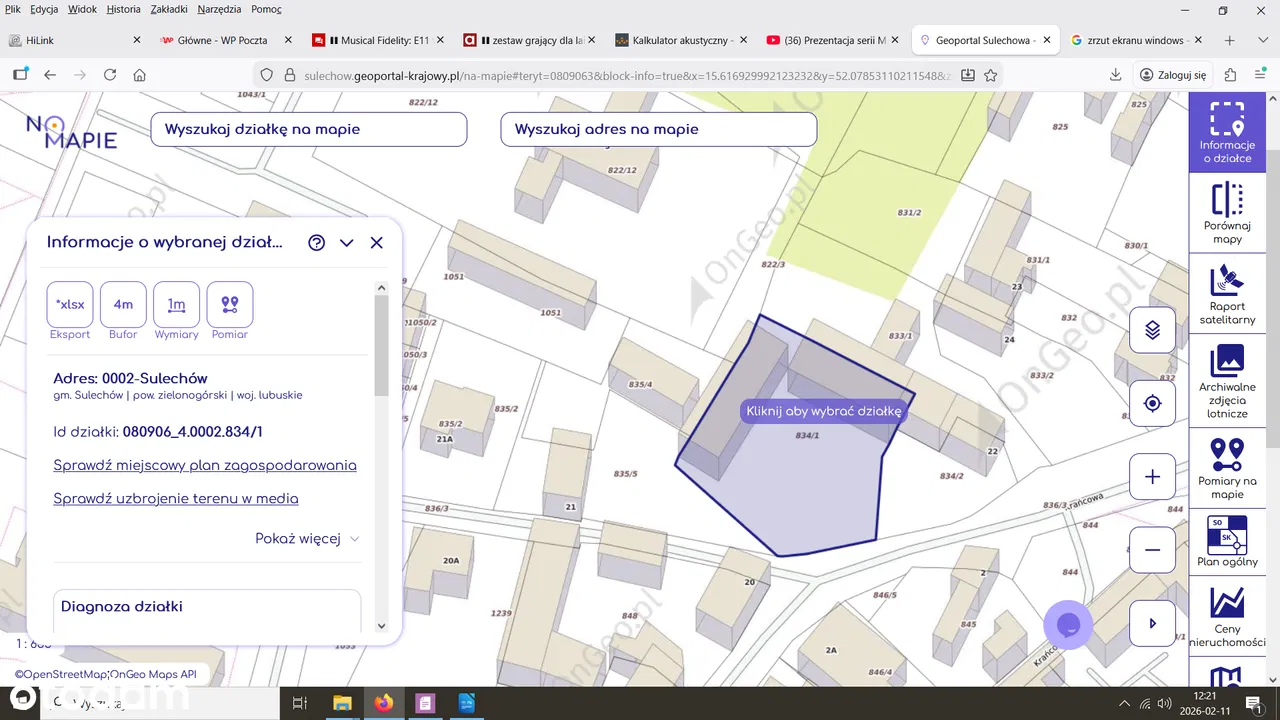Toggle the 4m Bufor option
This screenshot has height=720, width=1280.
tap(123, 305)
